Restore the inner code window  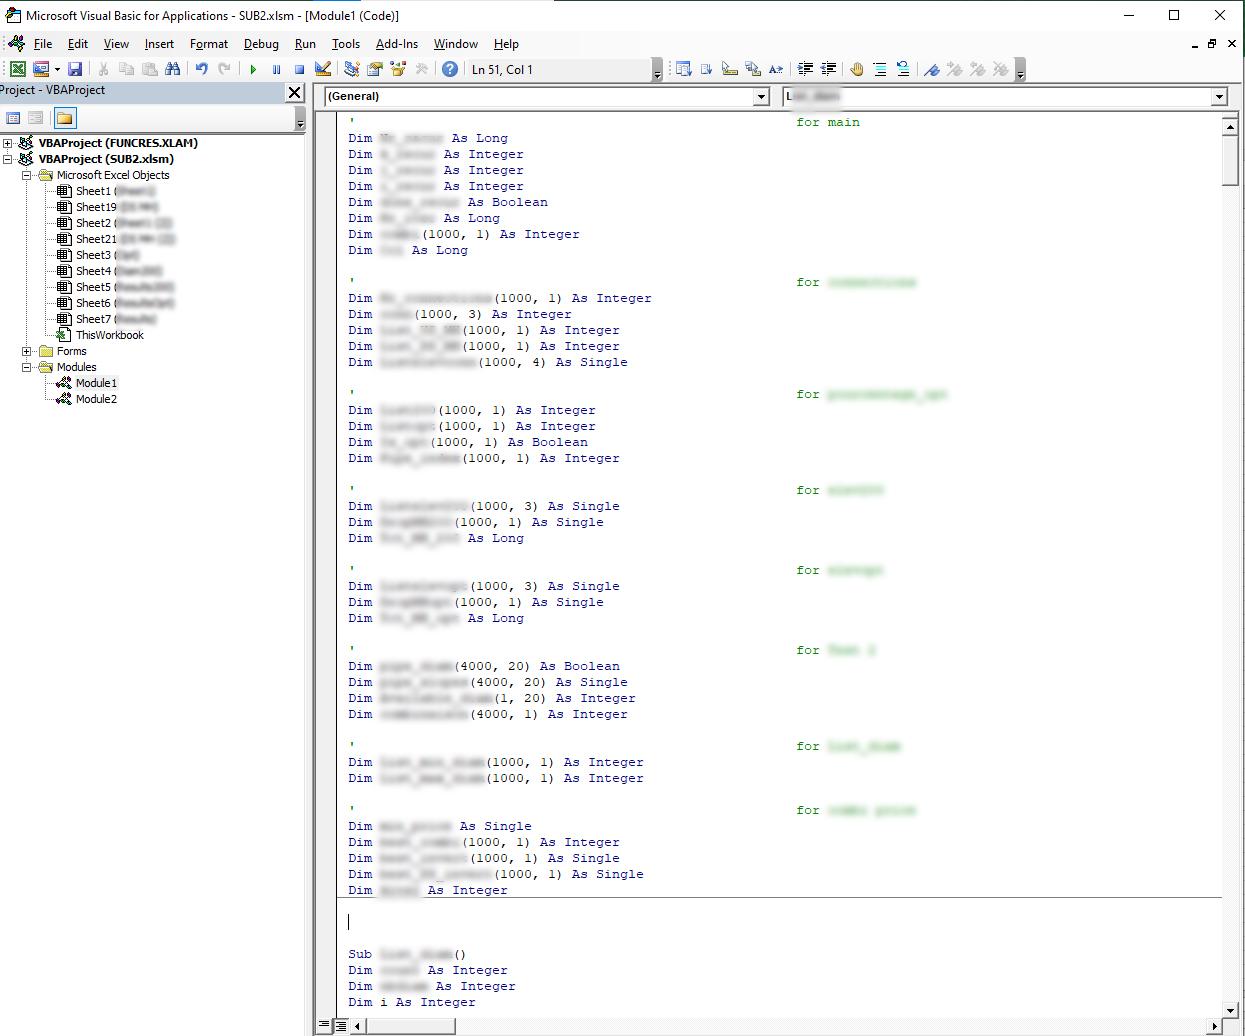1211,44
